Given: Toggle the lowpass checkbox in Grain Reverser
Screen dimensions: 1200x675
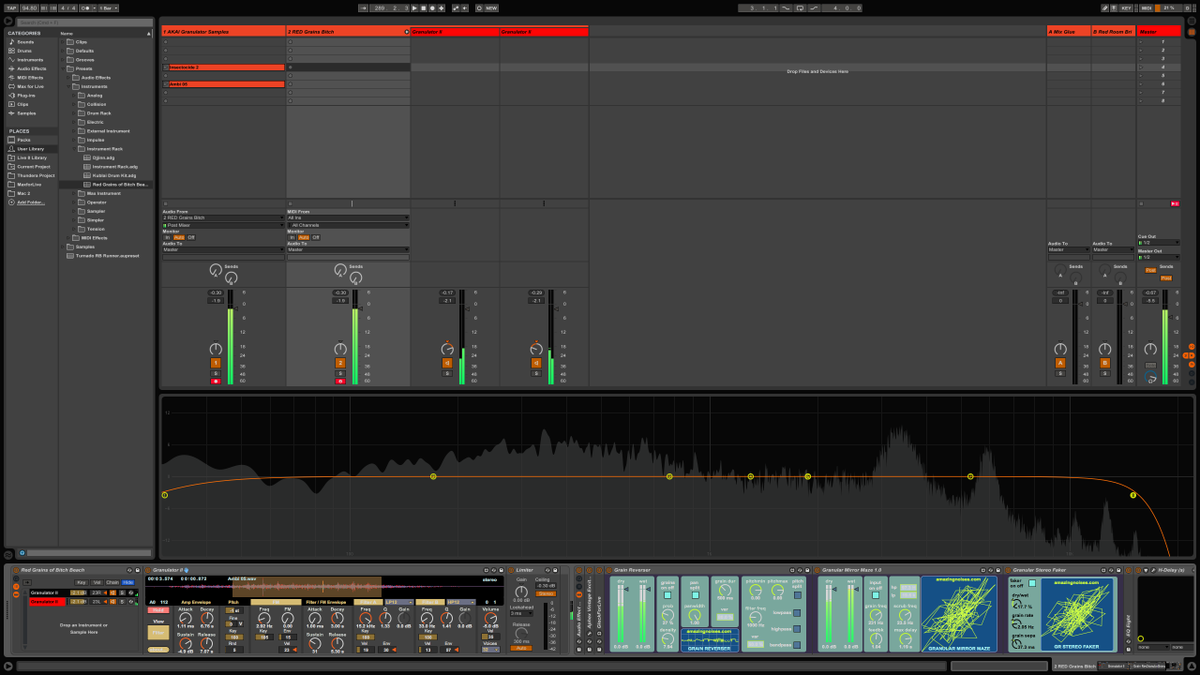Looking at the screenshot, I should (797, 613).
